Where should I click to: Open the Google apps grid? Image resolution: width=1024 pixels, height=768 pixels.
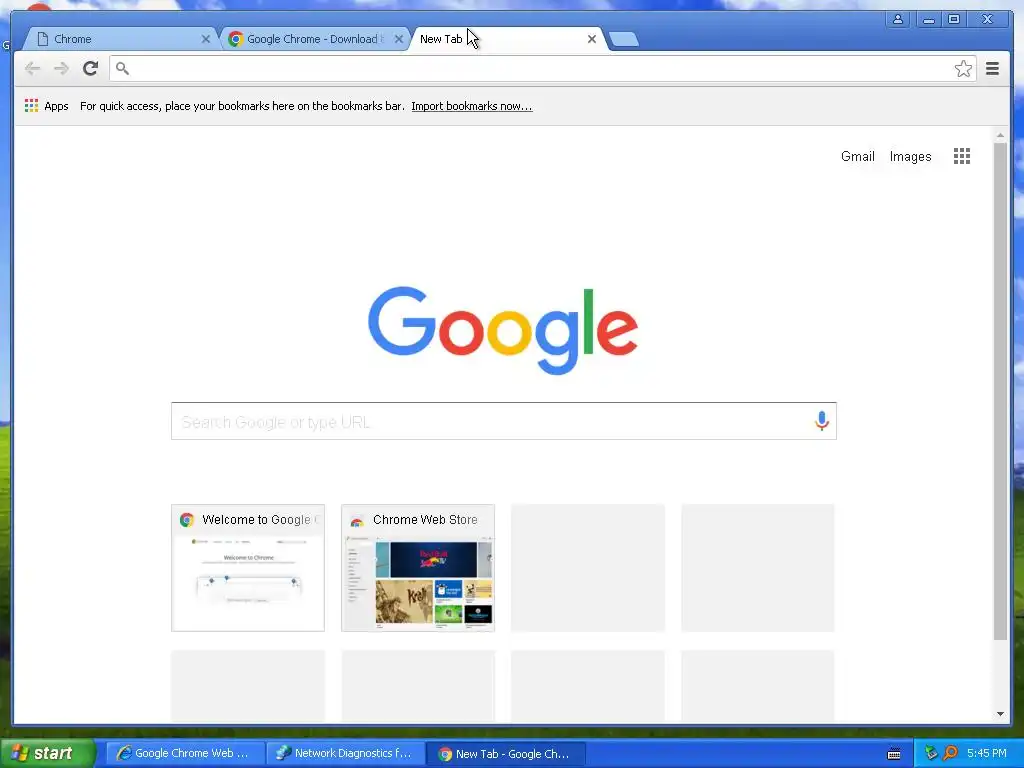tap(961, 156)
